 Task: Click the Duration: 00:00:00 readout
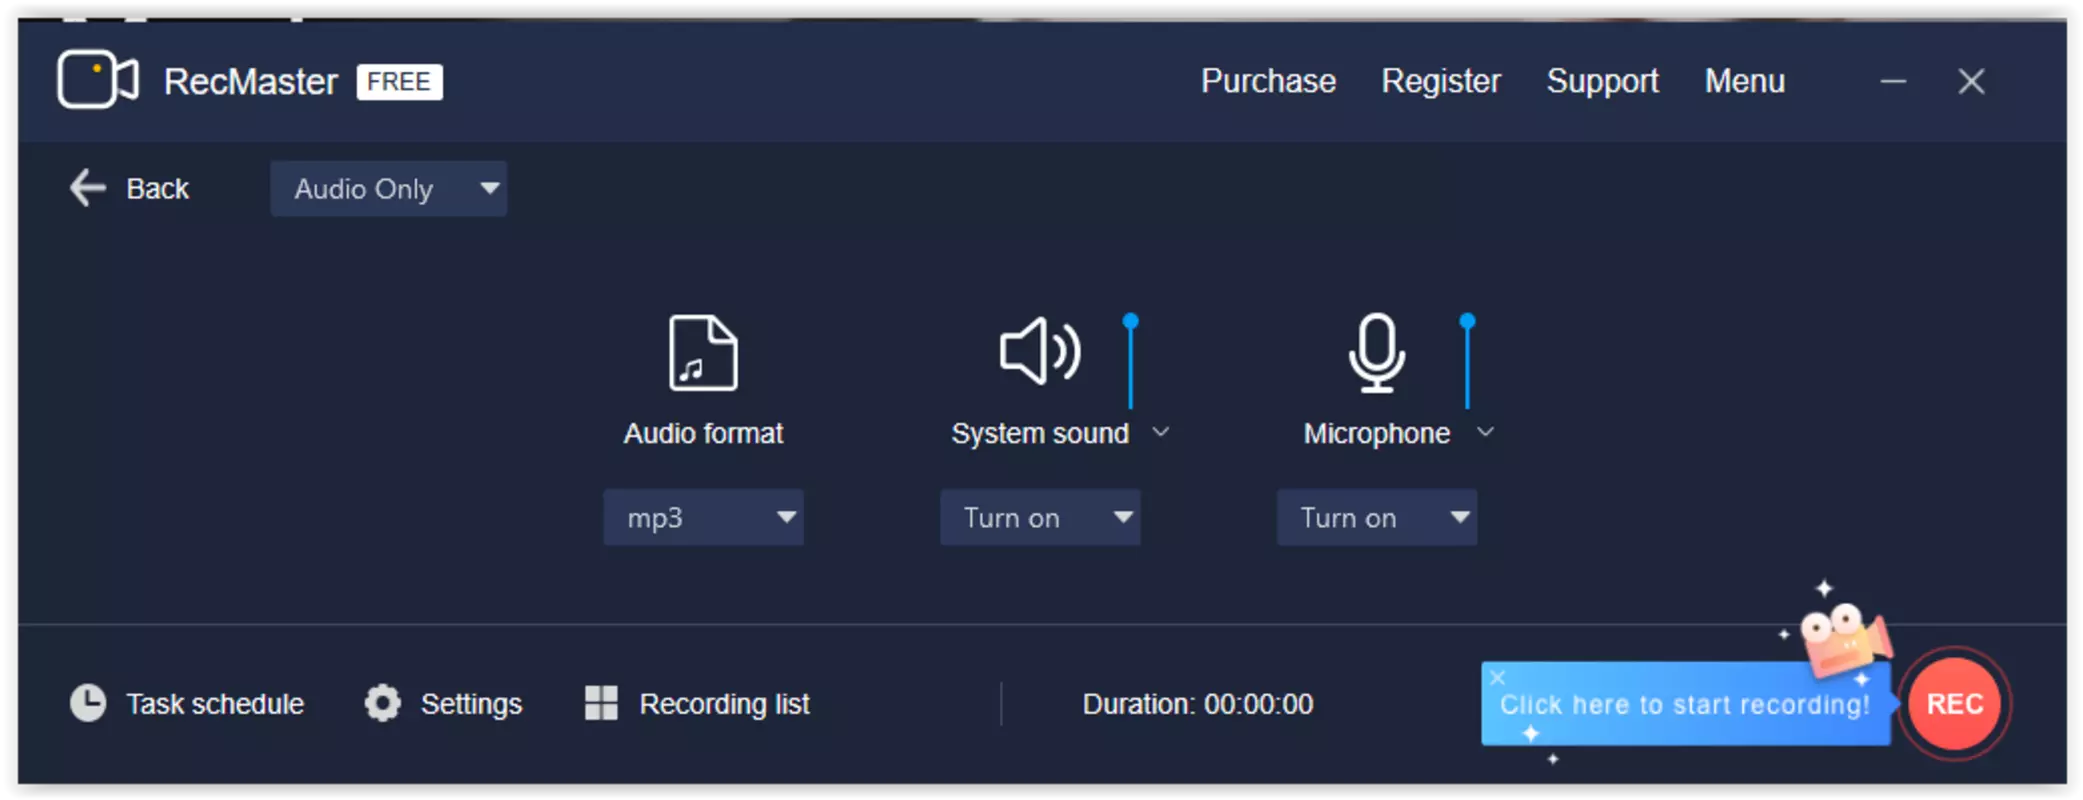coord(1198,704)
